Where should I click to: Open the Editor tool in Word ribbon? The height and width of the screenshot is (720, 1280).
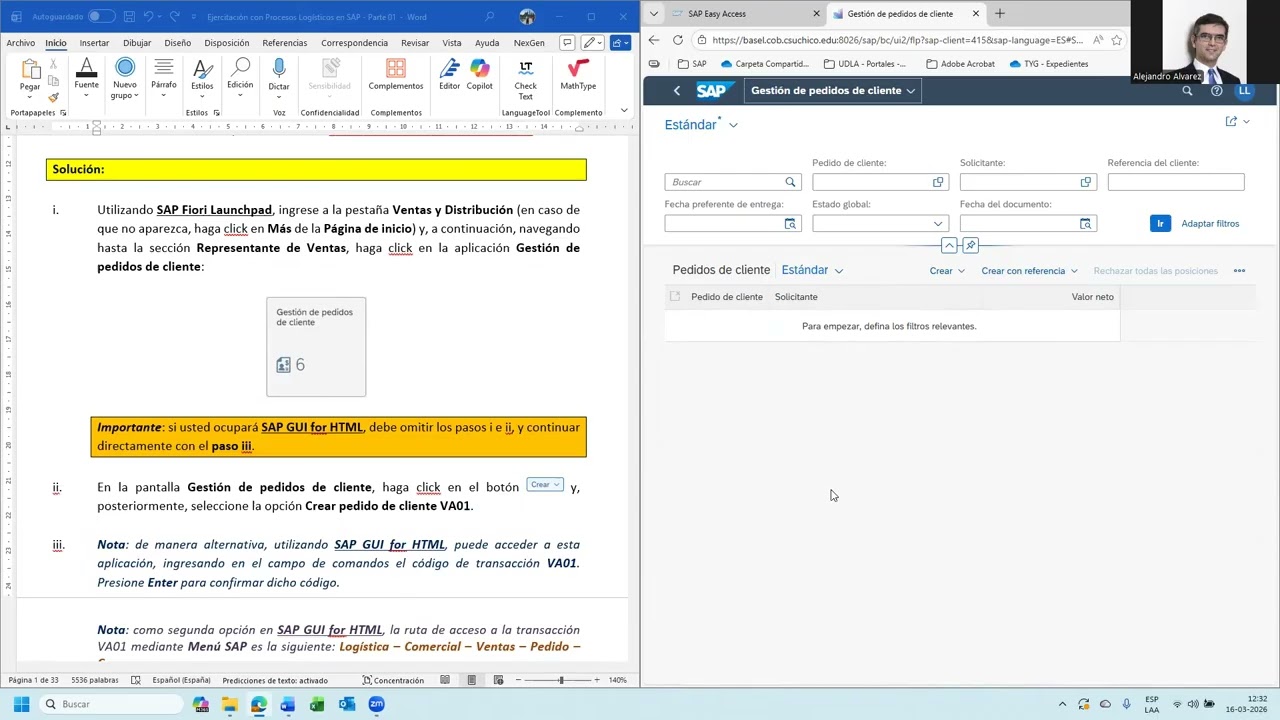450,75
